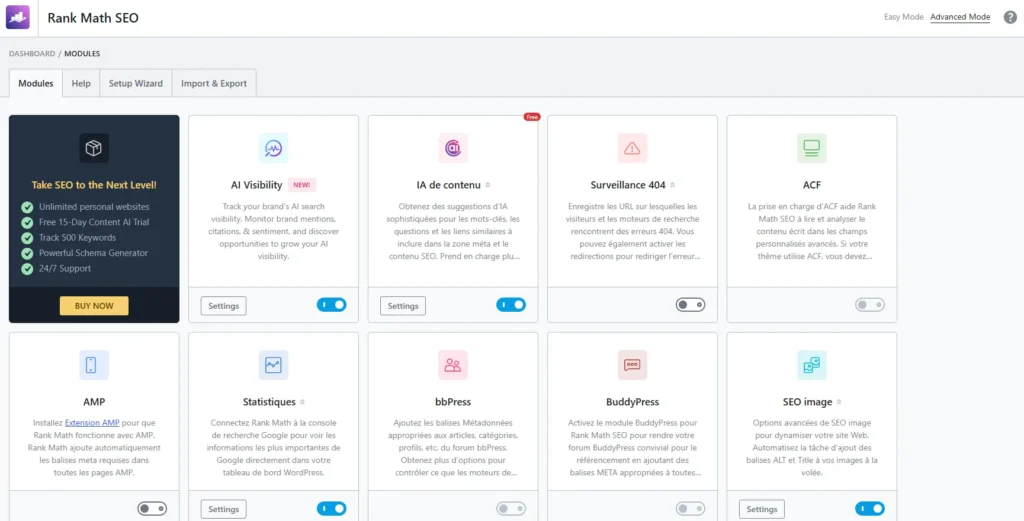1024x521 pixels.
Task: Click the Rank Math SEO title
Action: [x=93, y=18]
